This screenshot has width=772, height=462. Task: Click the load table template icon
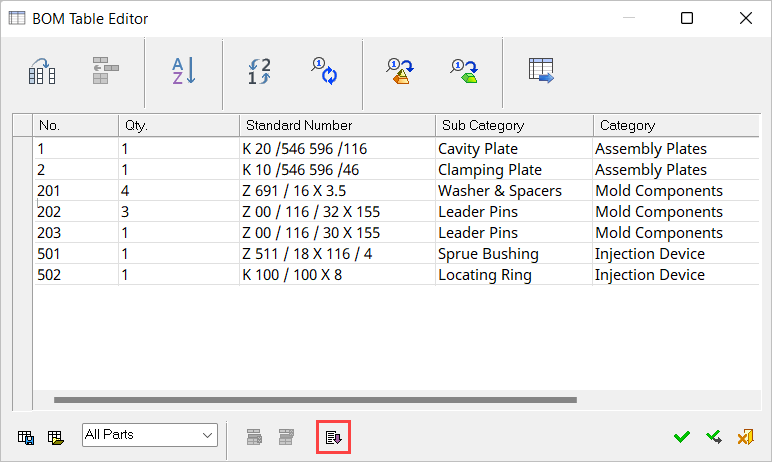click(56, 437)
